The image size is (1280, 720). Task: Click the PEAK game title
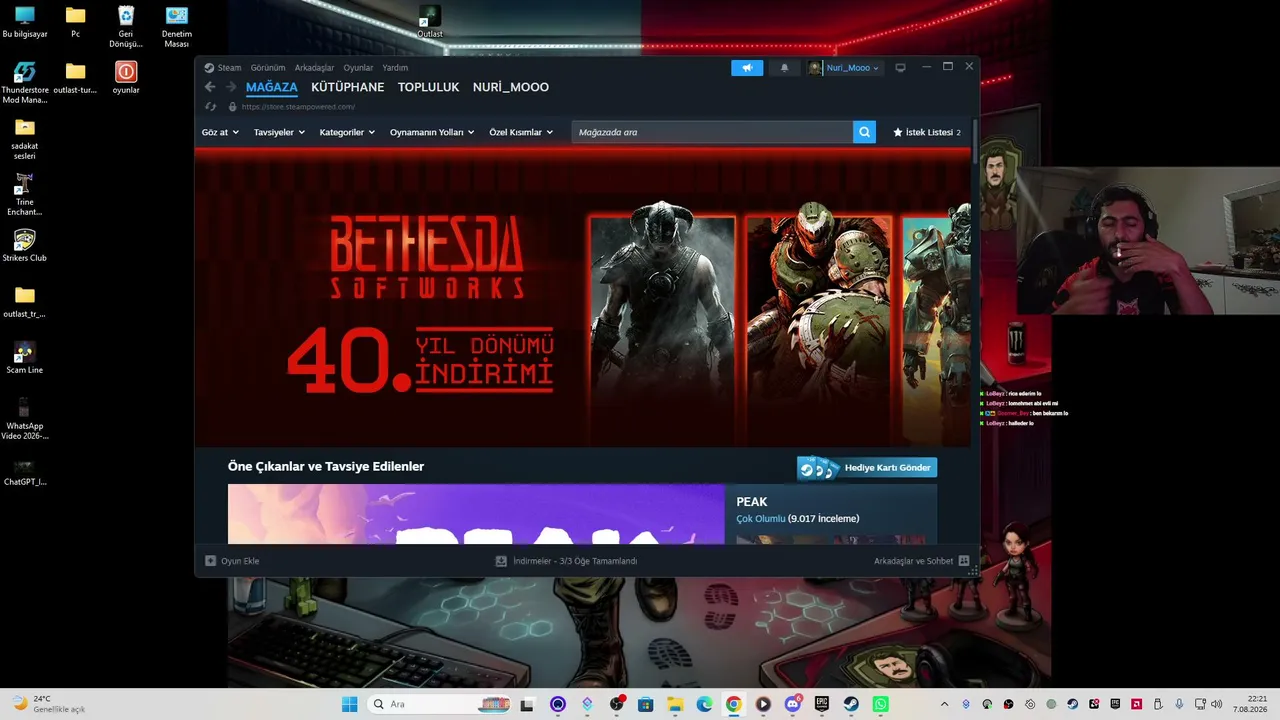[x=752, y=502]
